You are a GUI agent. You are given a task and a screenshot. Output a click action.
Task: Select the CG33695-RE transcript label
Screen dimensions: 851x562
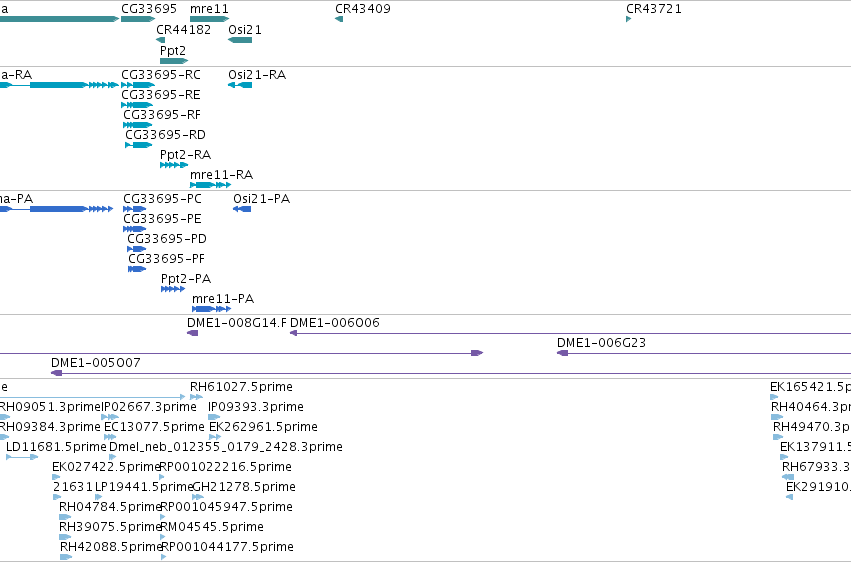[161, 95]
